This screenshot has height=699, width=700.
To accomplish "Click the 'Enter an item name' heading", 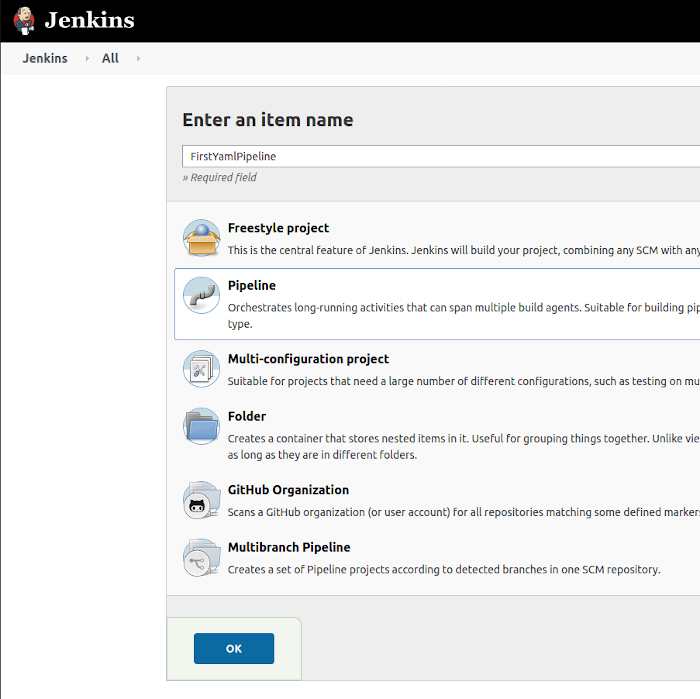I will (x=268, y=120).
